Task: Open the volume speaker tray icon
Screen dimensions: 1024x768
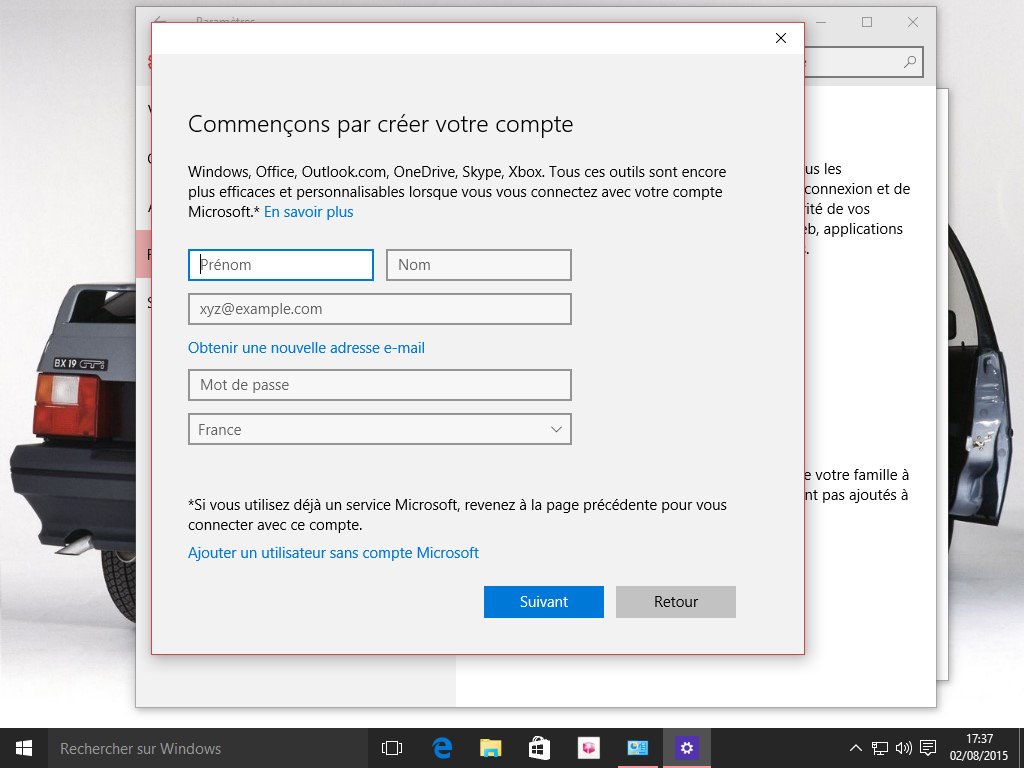Action: pyautogui.click(x=904, y=748)
